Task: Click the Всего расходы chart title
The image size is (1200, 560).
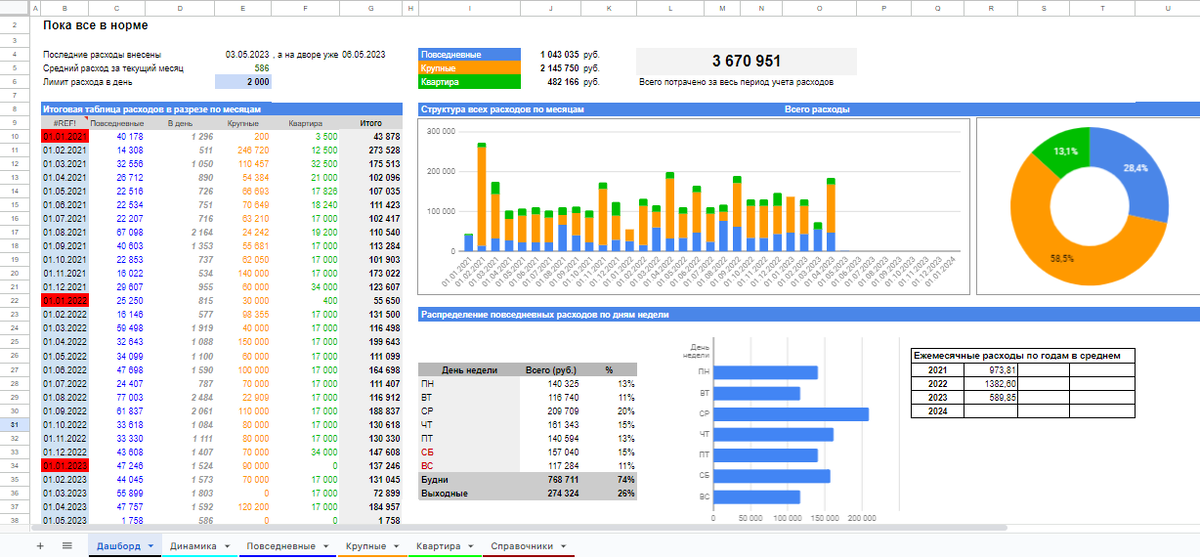Action: click(x=817, y=109)
